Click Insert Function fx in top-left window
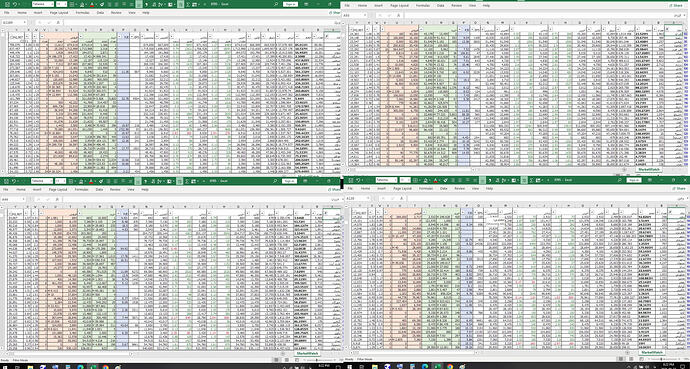This screenshot has width=690, height=369. (x=58, y=22)
